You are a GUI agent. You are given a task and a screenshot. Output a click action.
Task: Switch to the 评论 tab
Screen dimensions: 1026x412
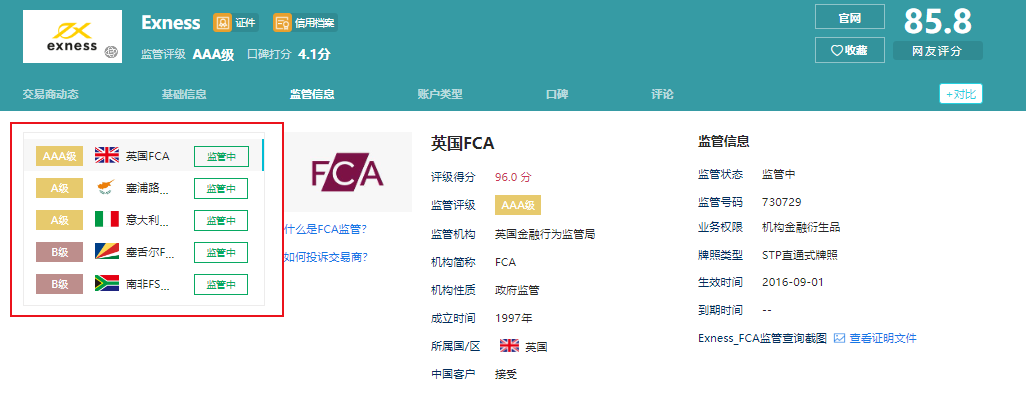click(662, 94)
